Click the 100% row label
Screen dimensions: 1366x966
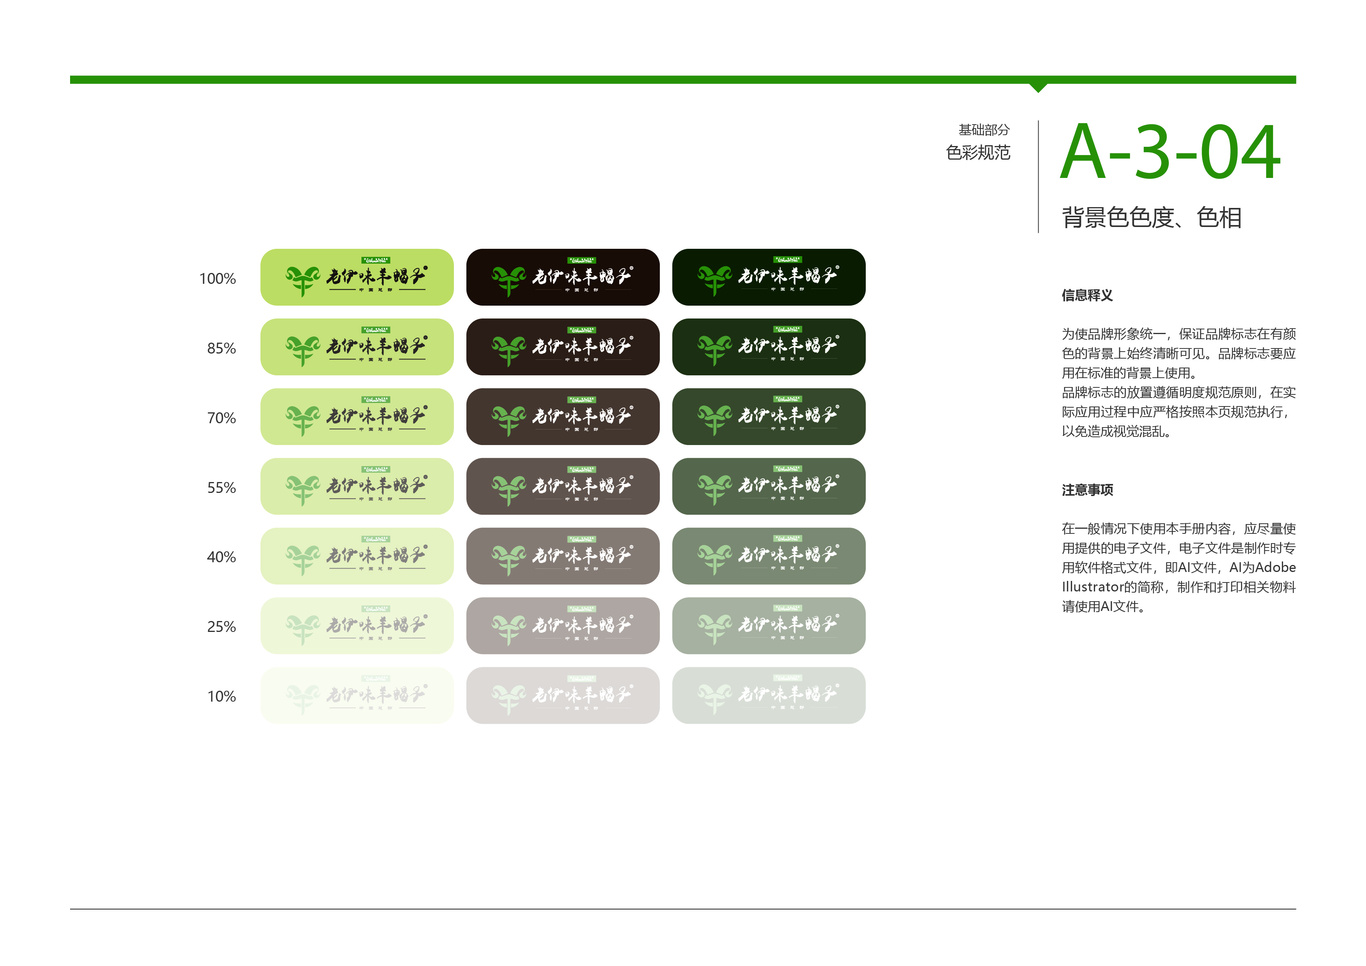(x=218, y=279)
